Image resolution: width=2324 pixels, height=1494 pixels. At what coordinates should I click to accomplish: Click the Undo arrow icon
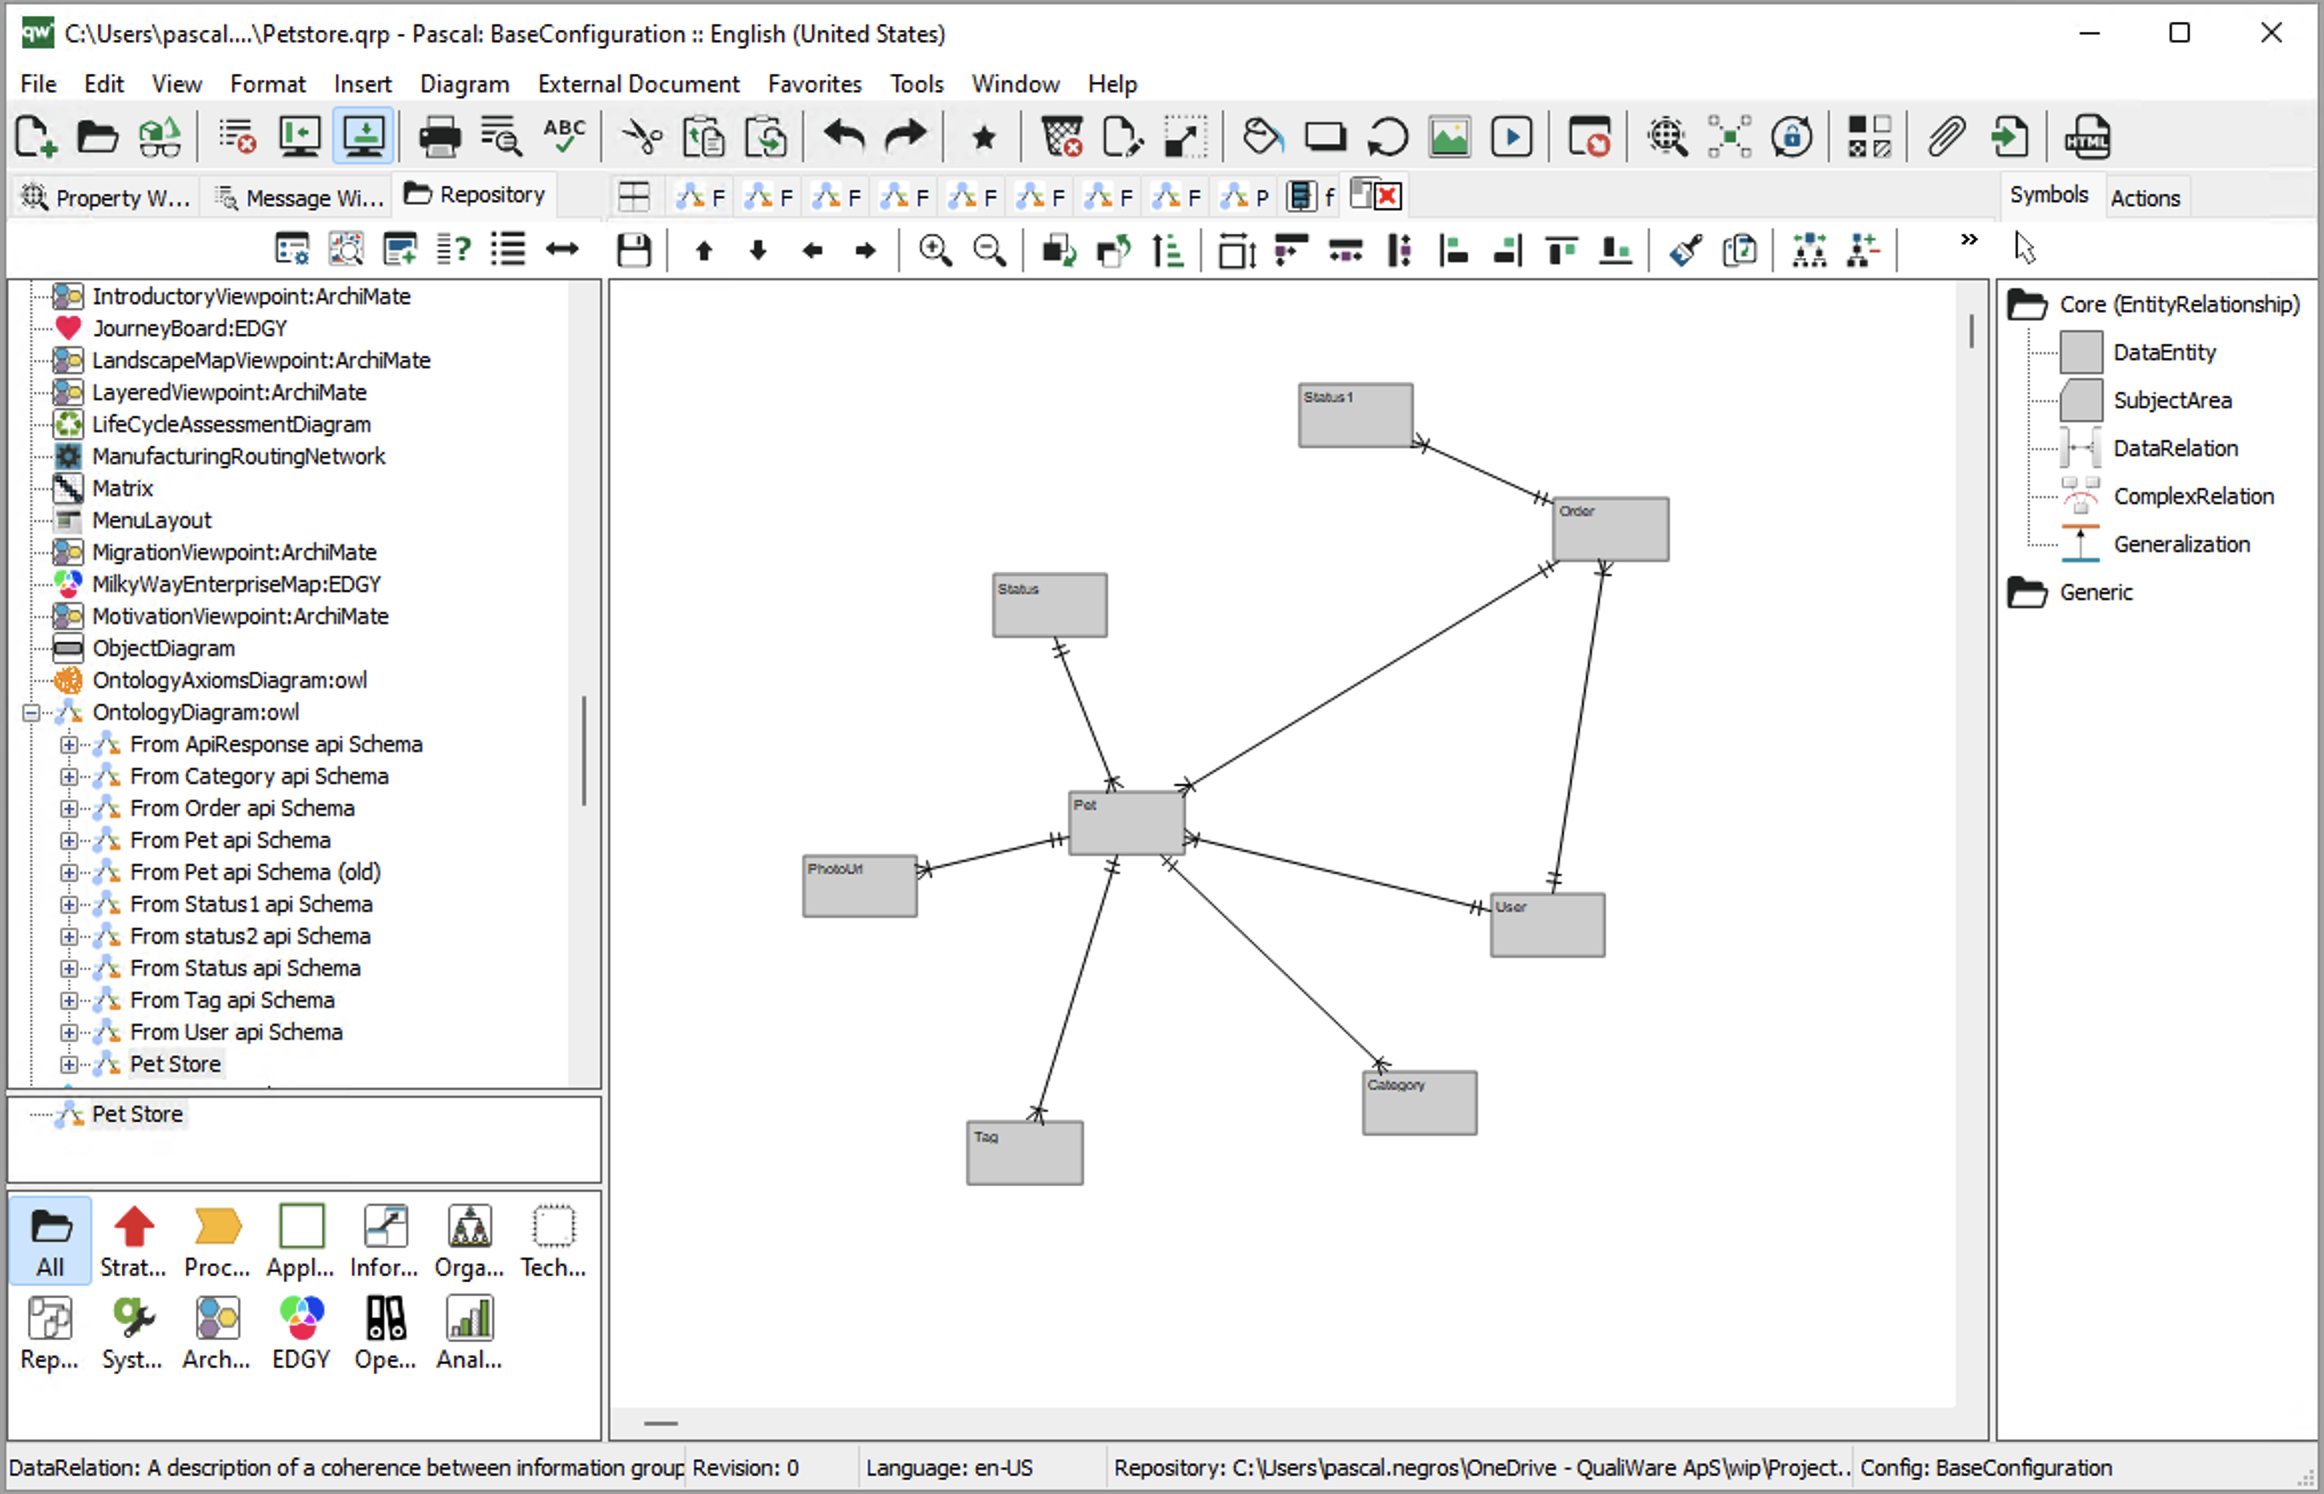[x=845, y=137]
